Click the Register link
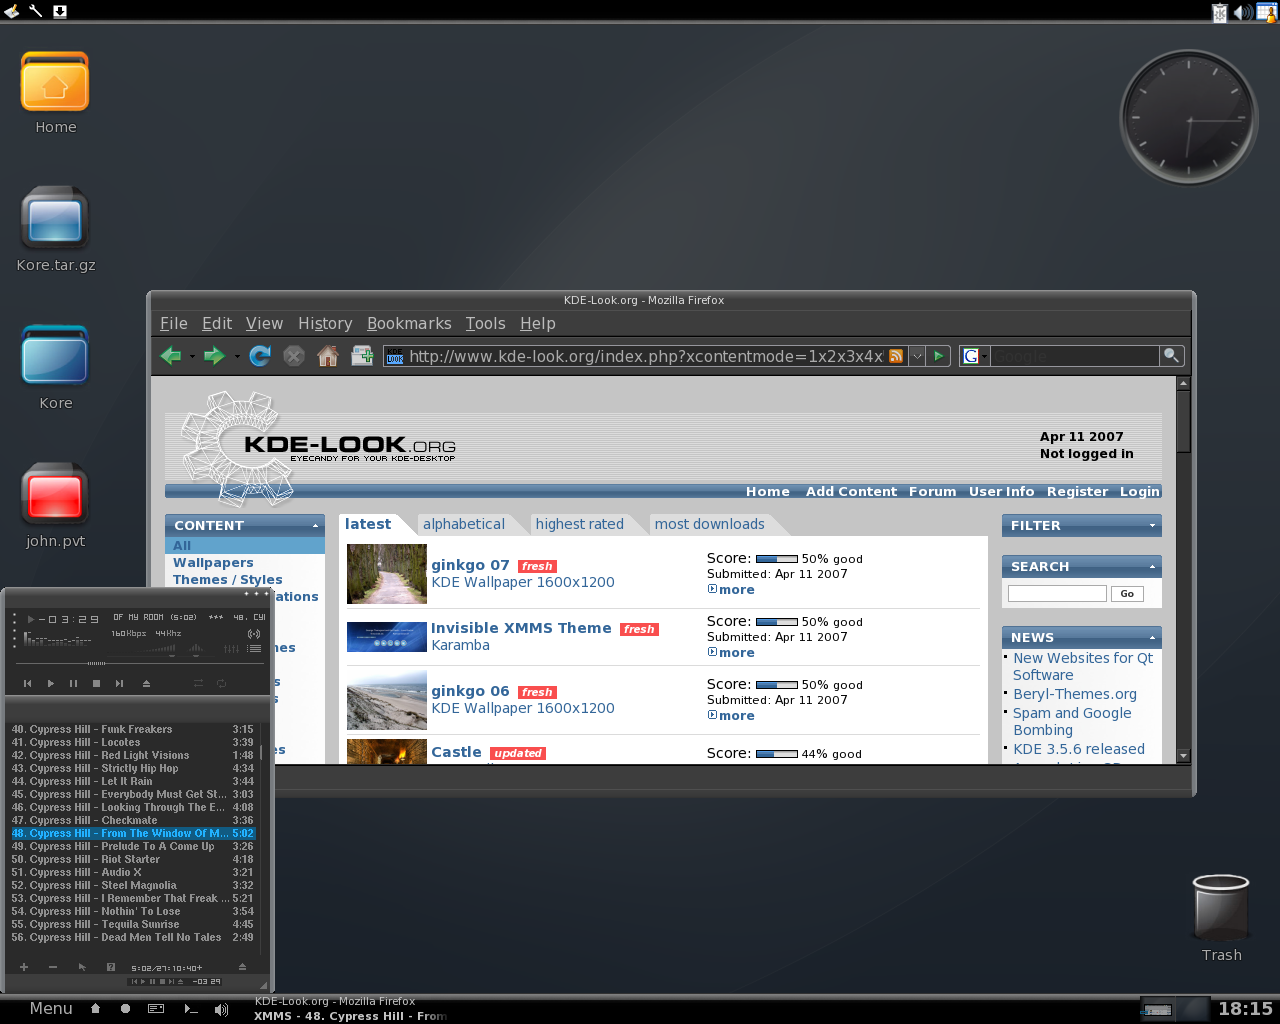The image size is (1280, 1024). point(1077,491)
